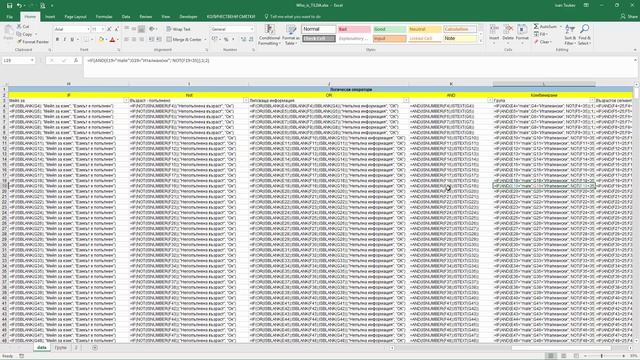Open the File menu
This screenshot has height=360, width=640.
(9, 17)
